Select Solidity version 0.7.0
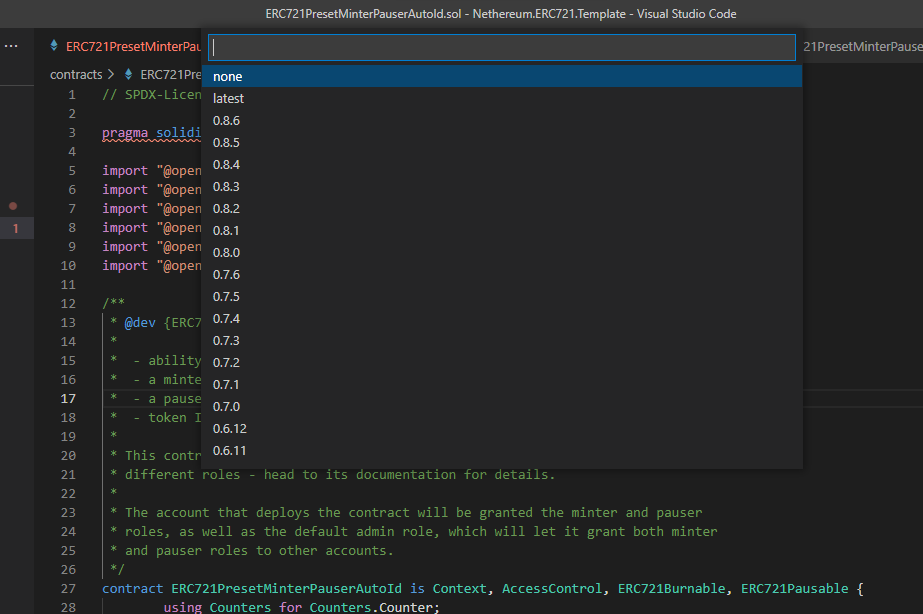Screen dimensions: 923x614 point(502,406)
